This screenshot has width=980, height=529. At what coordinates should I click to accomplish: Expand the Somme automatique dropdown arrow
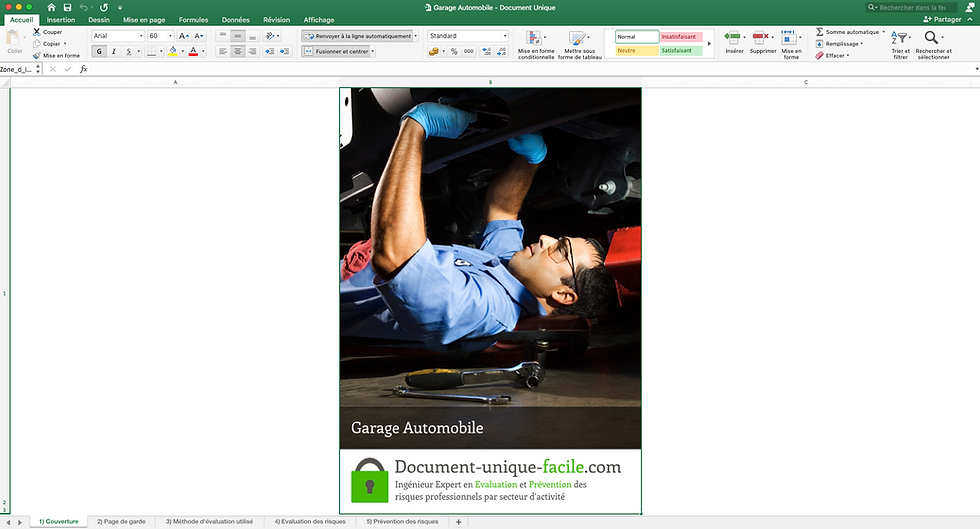pos(883,32)
